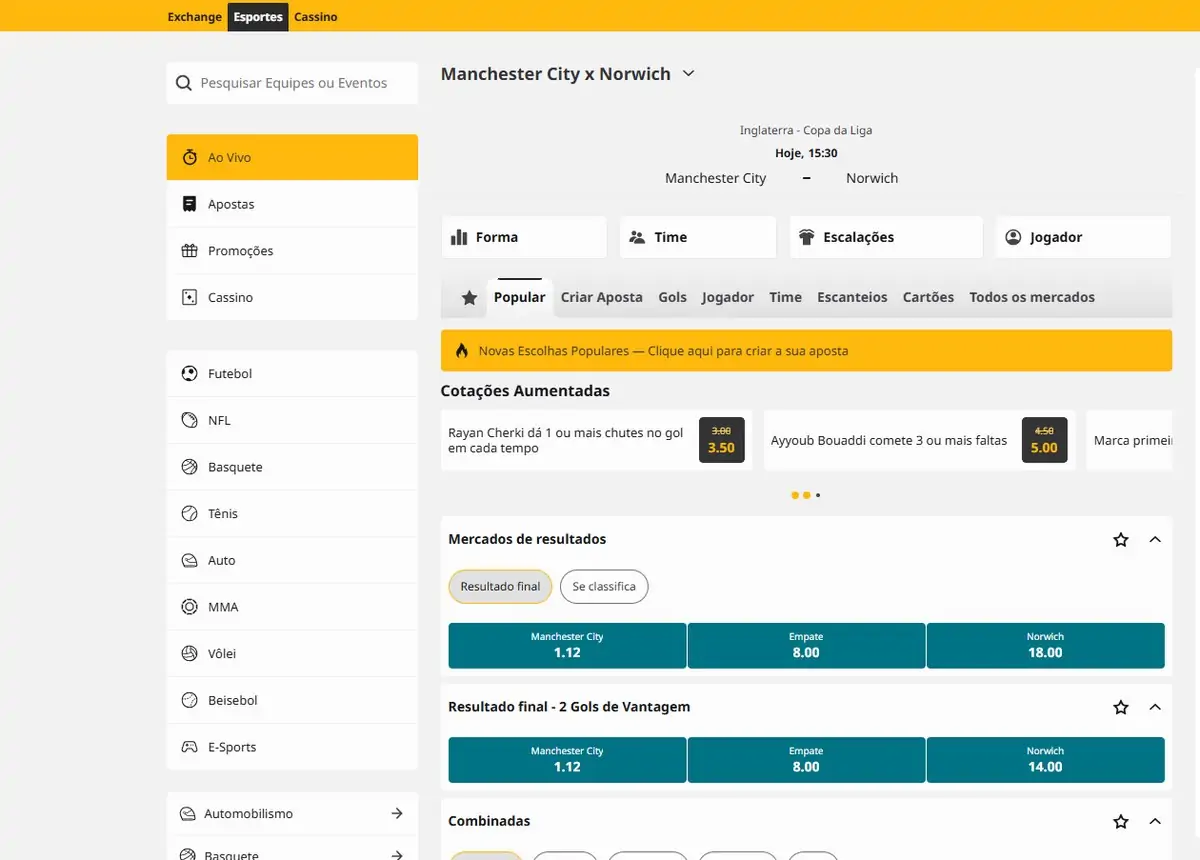The width and height of the screenshot is (1200, 860).
Task: Click the Escalações shirt icon
Action: [806, 237]
